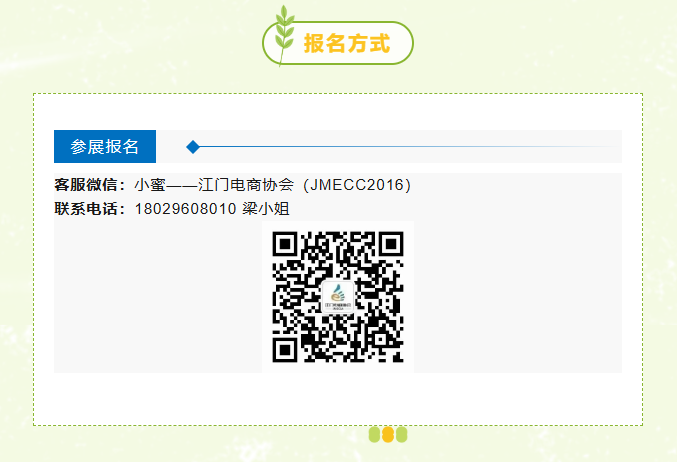Click the wheat leaf icon beside 报名方式

(285, 35)
